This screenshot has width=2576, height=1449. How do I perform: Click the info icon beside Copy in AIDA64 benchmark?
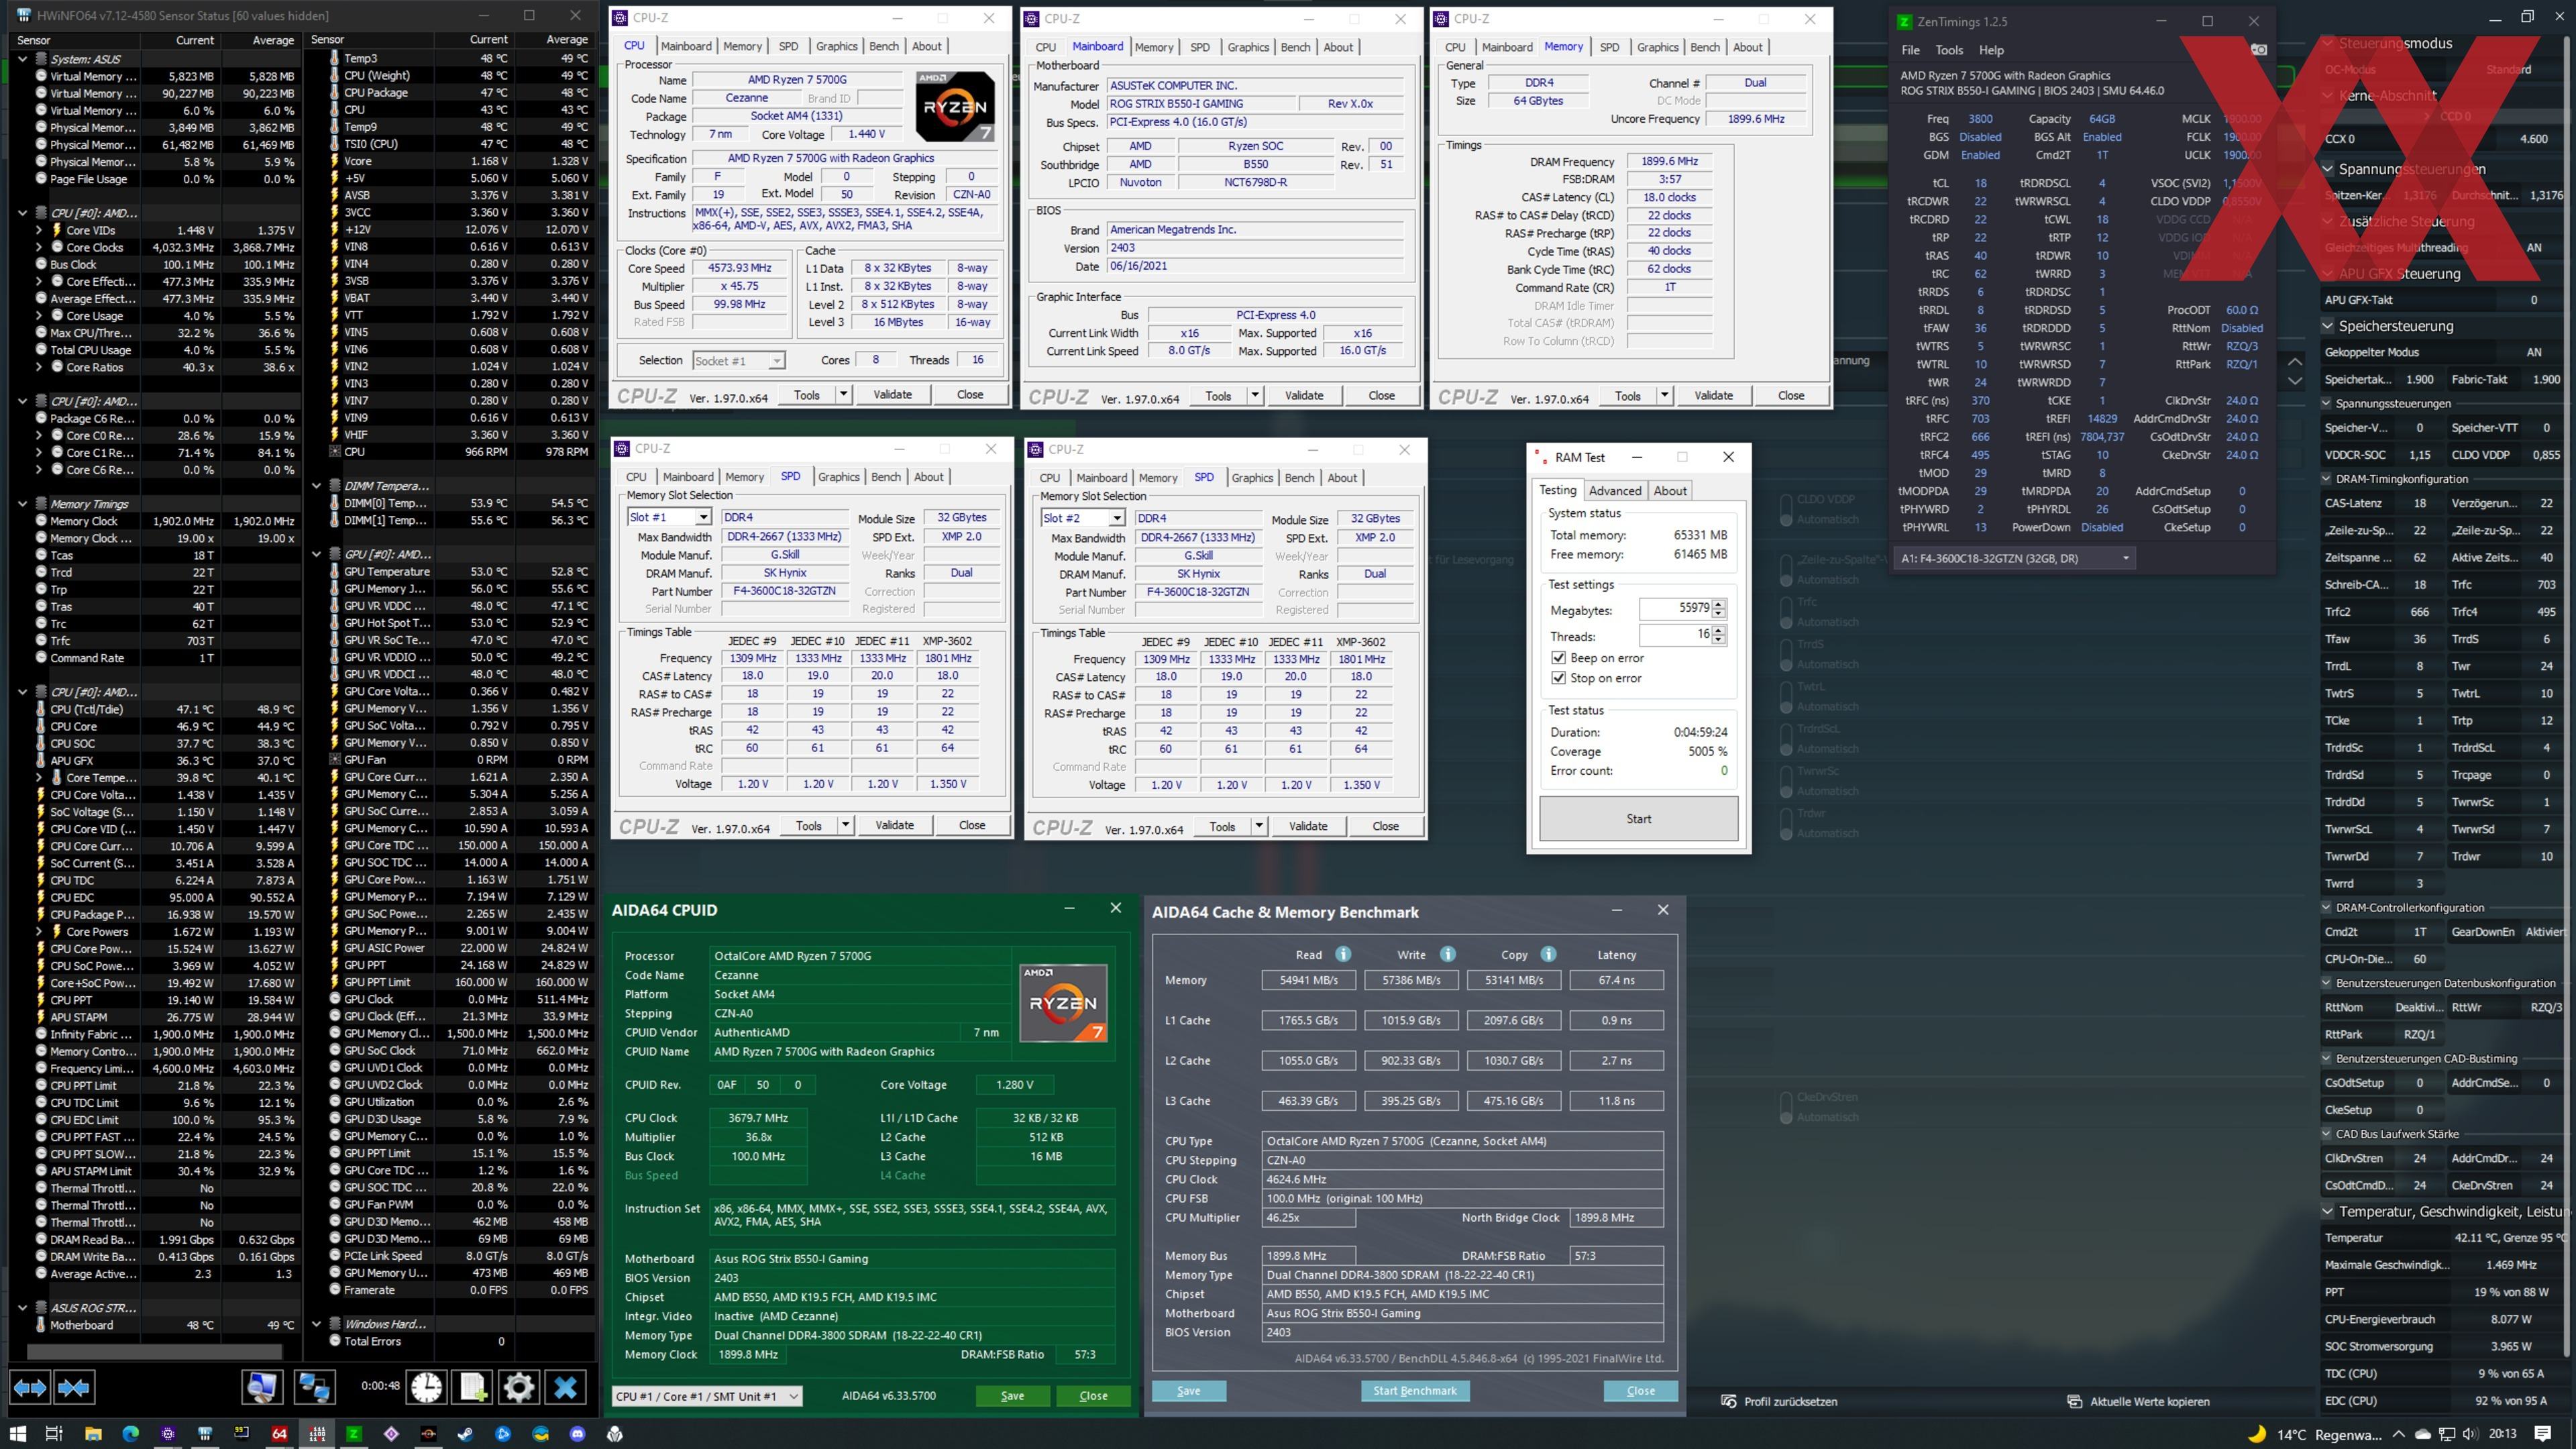click(1548, 954)
